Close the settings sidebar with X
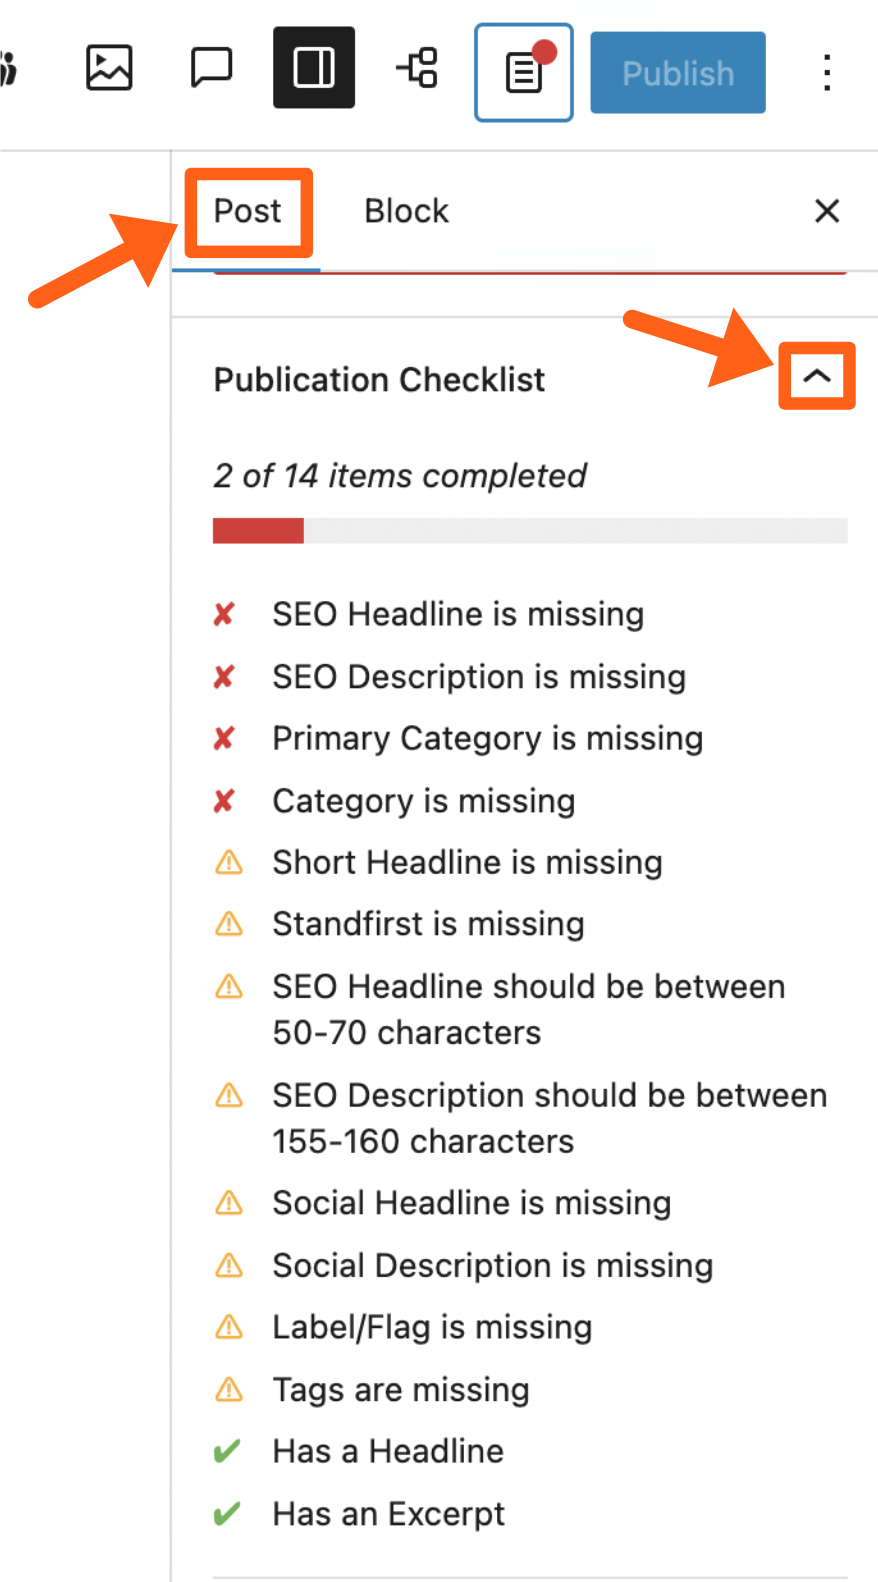Viewport: 878px width, 1582px height. point(827,211)
